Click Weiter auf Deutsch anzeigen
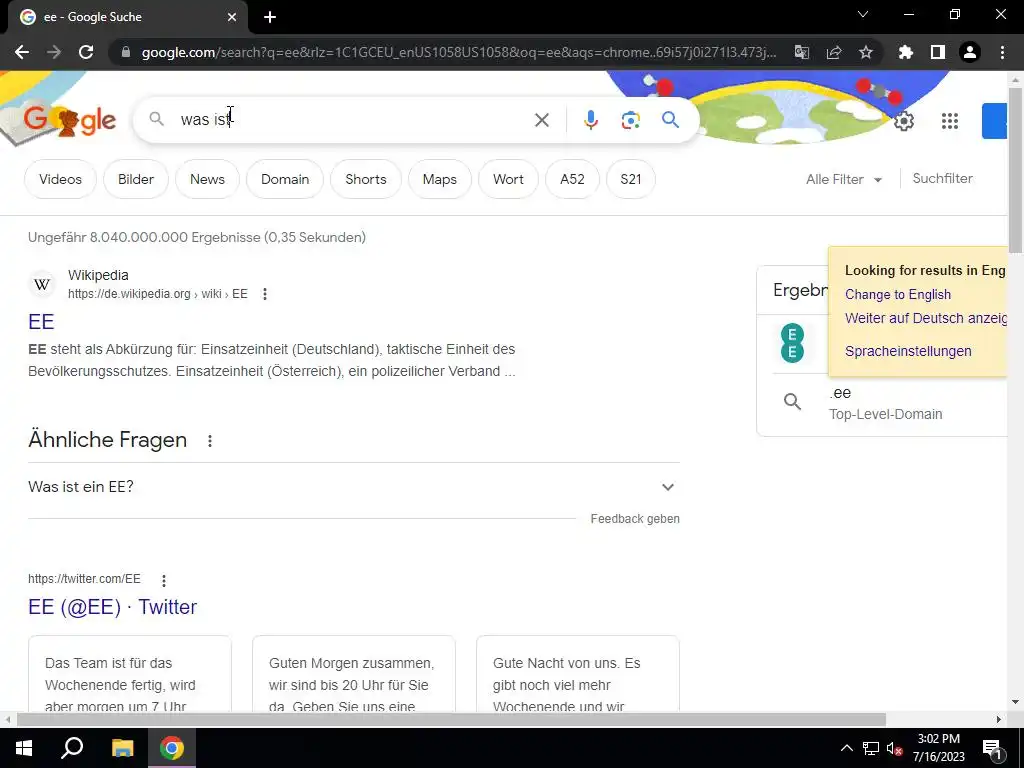This screenshot has width=1024, height=768. coord(926,319)
